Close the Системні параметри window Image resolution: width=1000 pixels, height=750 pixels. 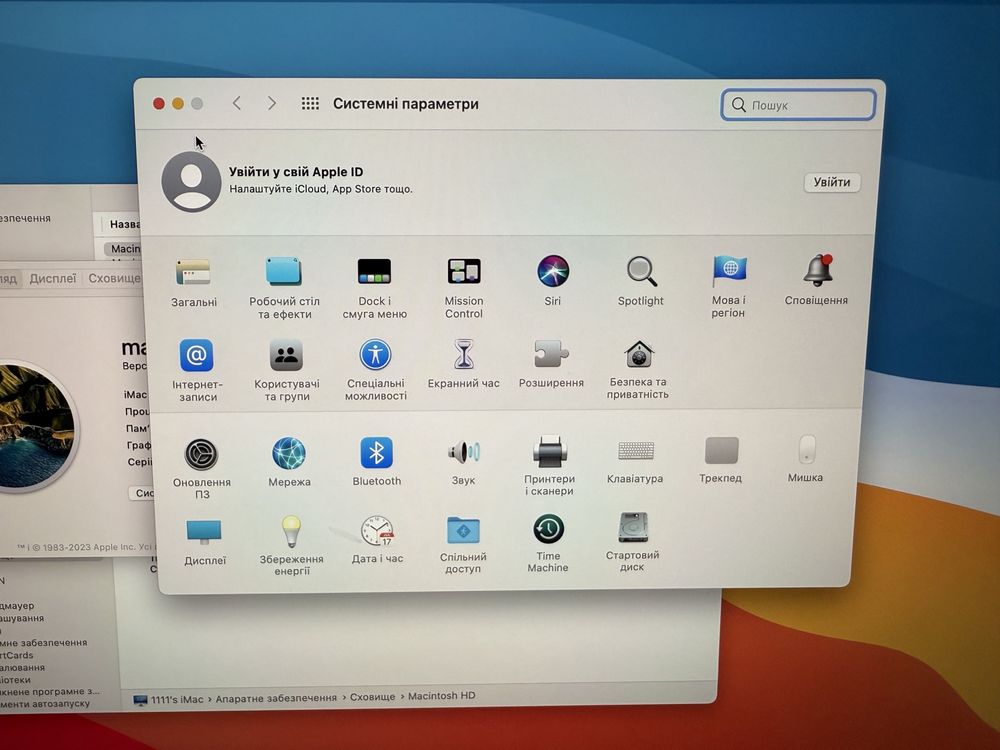(x=159, y=103)
